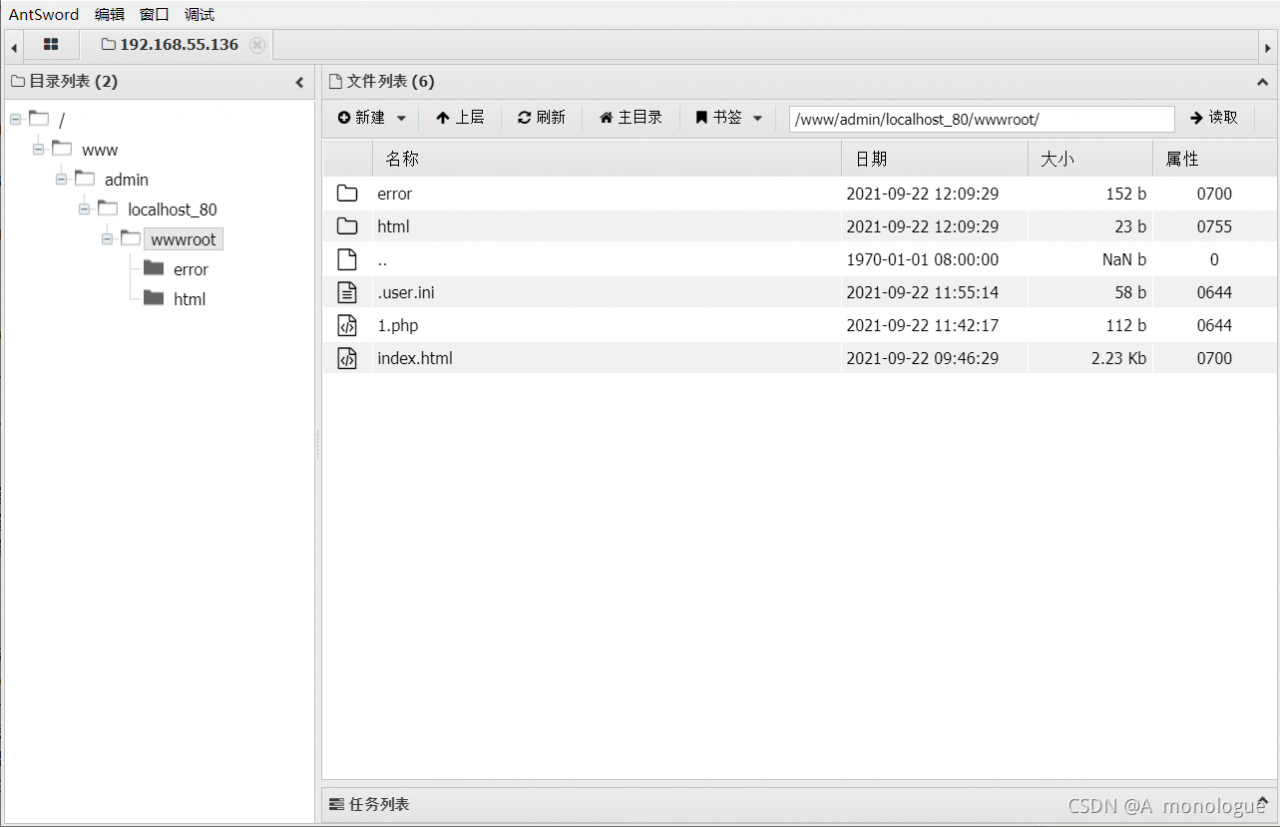
Task: Select the index.html file name
Action: click(x=415, y=358)
